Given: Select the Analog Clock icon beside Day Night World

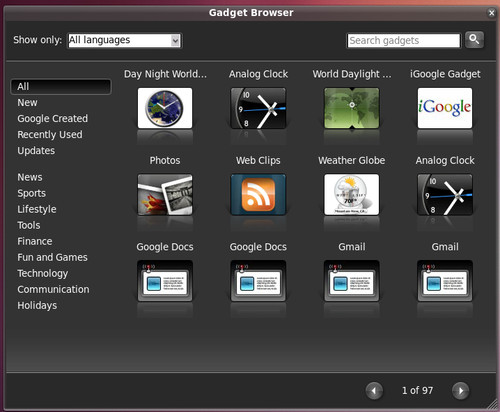Looking at the screenshot, I should coord(258,108).
